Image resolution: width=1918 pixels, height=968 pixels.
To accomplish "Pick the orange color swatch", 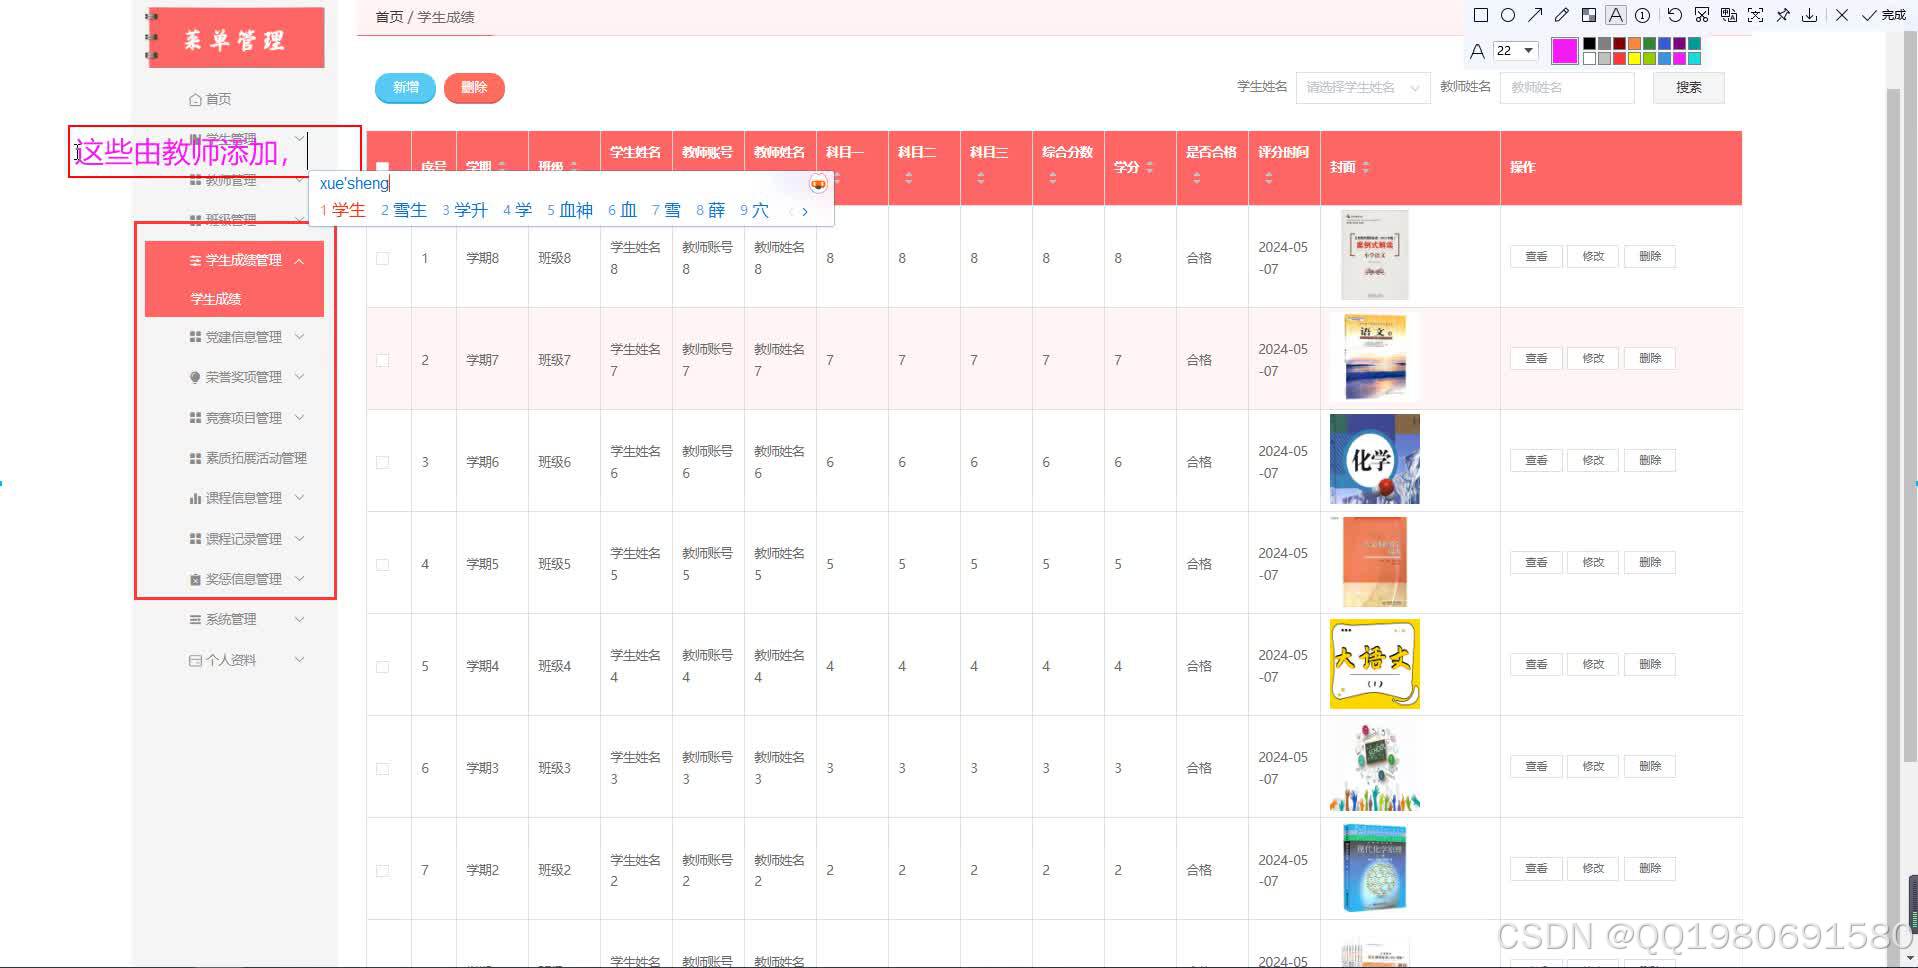I will tap(1634, 43).
